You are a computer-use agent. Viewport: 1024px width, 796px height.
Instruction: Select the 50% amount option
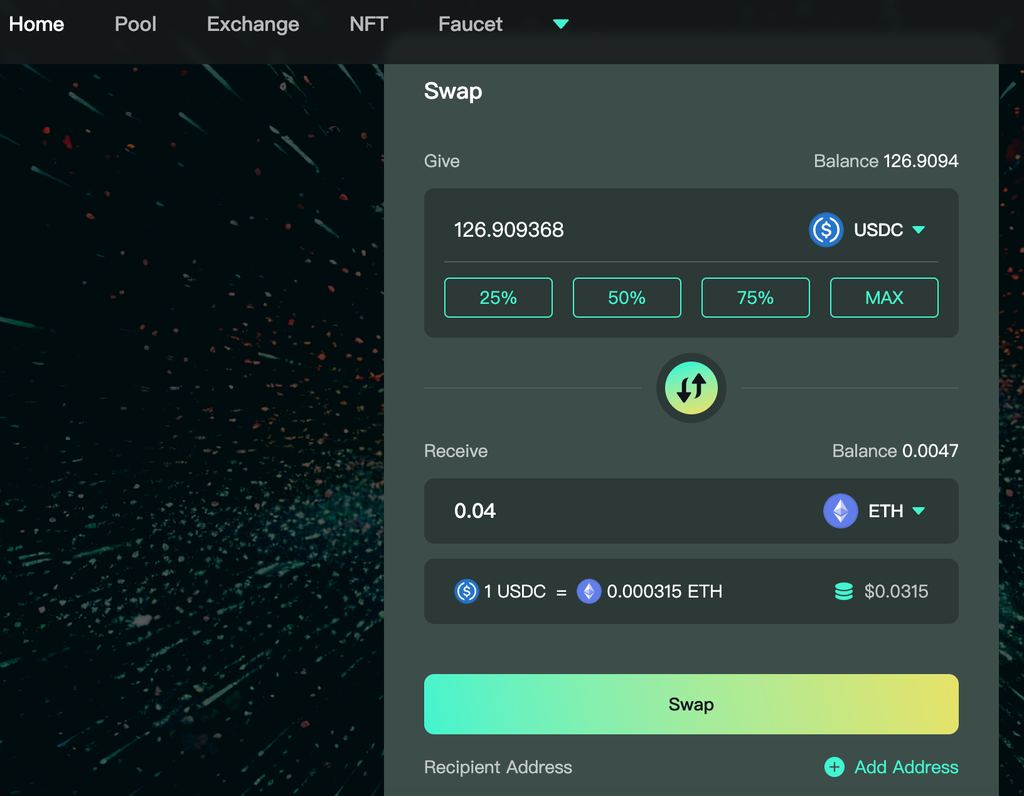(627, 298)
